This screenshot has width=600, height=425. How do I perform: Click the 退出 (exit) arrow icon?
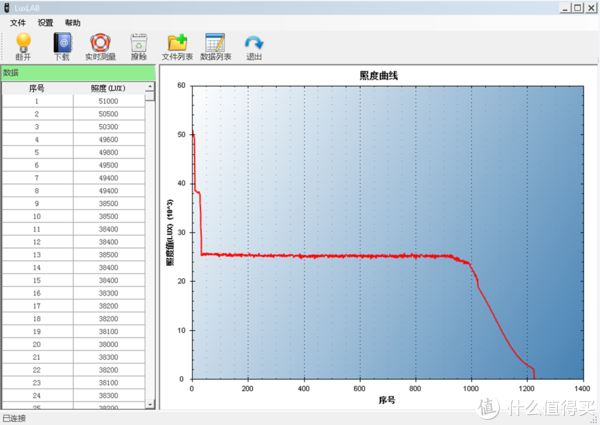254,42
